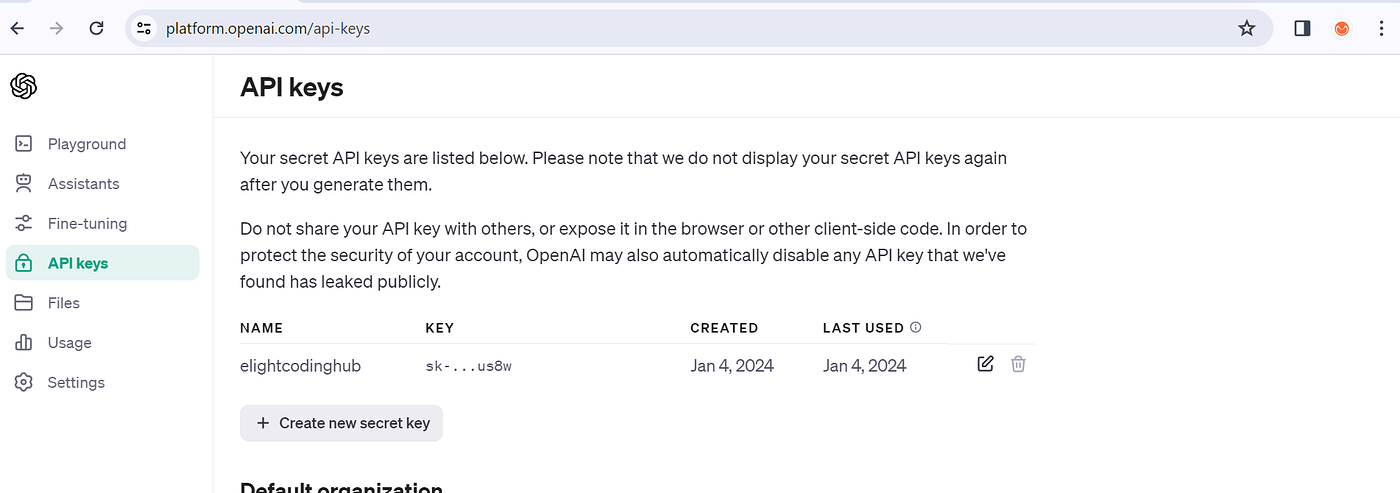Create new secret key

342,423
